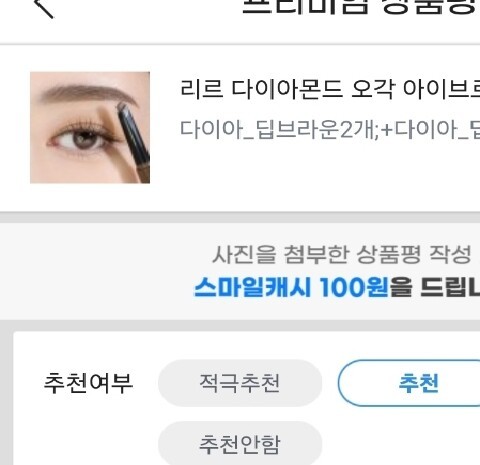Go back using the top-left arrow
This screenshot has width=480, height=465.
click(x=44, y=8)
